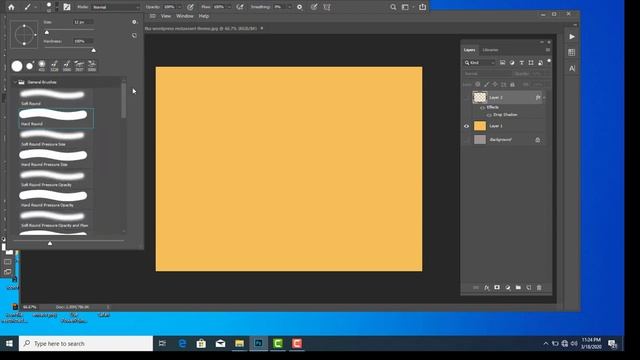Select Hard Round Pressure Opacity brush
This screenshot has width=640, height=360.
tap(56, 199)
